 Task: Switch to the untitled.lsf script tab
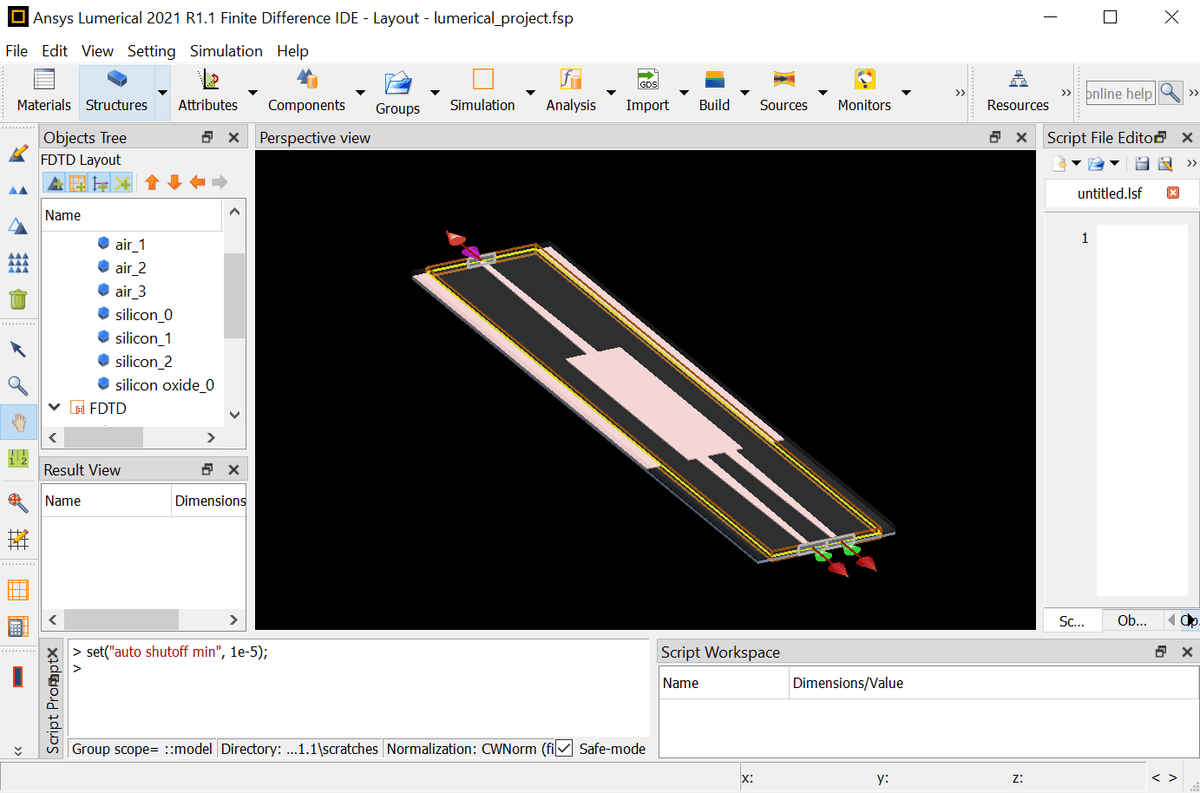point(1109,193)
